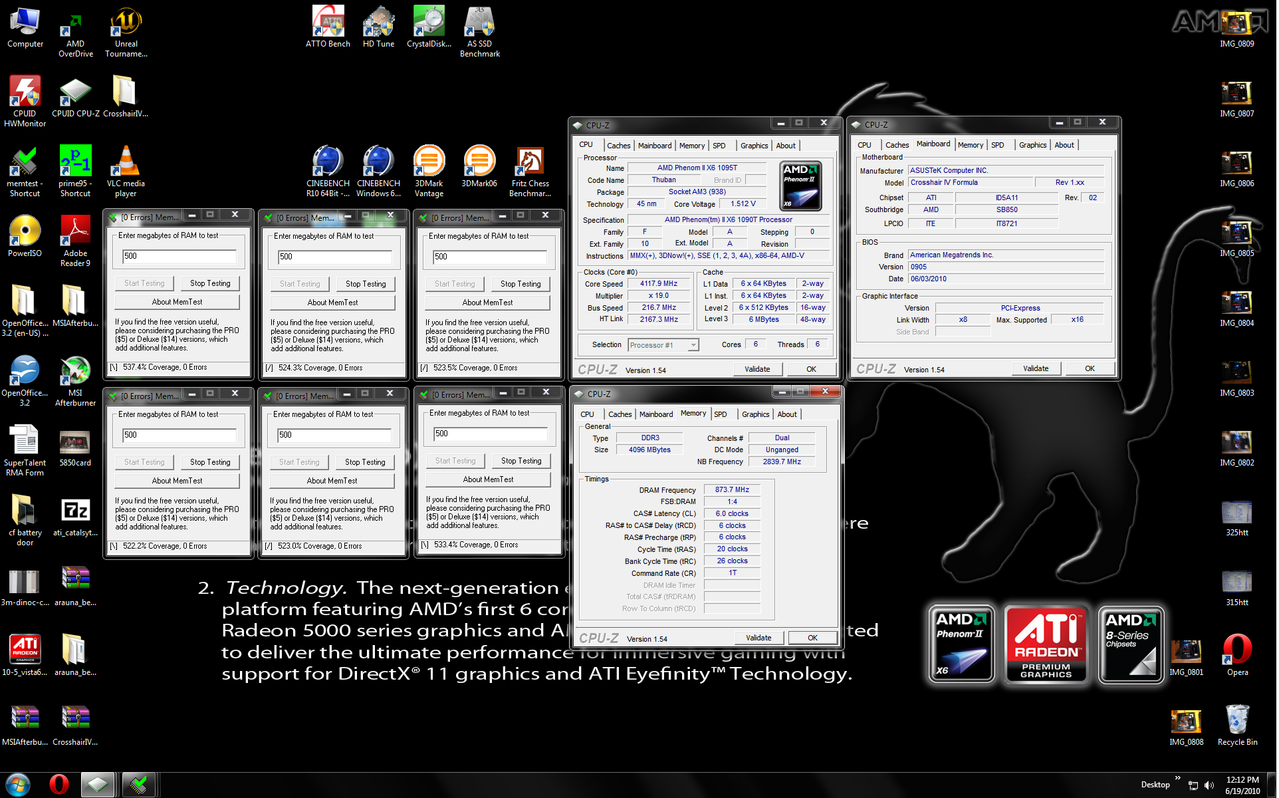Viewport: 1279px width, 798px height.
Task: Open the Computer desktop icon
Action: click(x=24, y=28)
